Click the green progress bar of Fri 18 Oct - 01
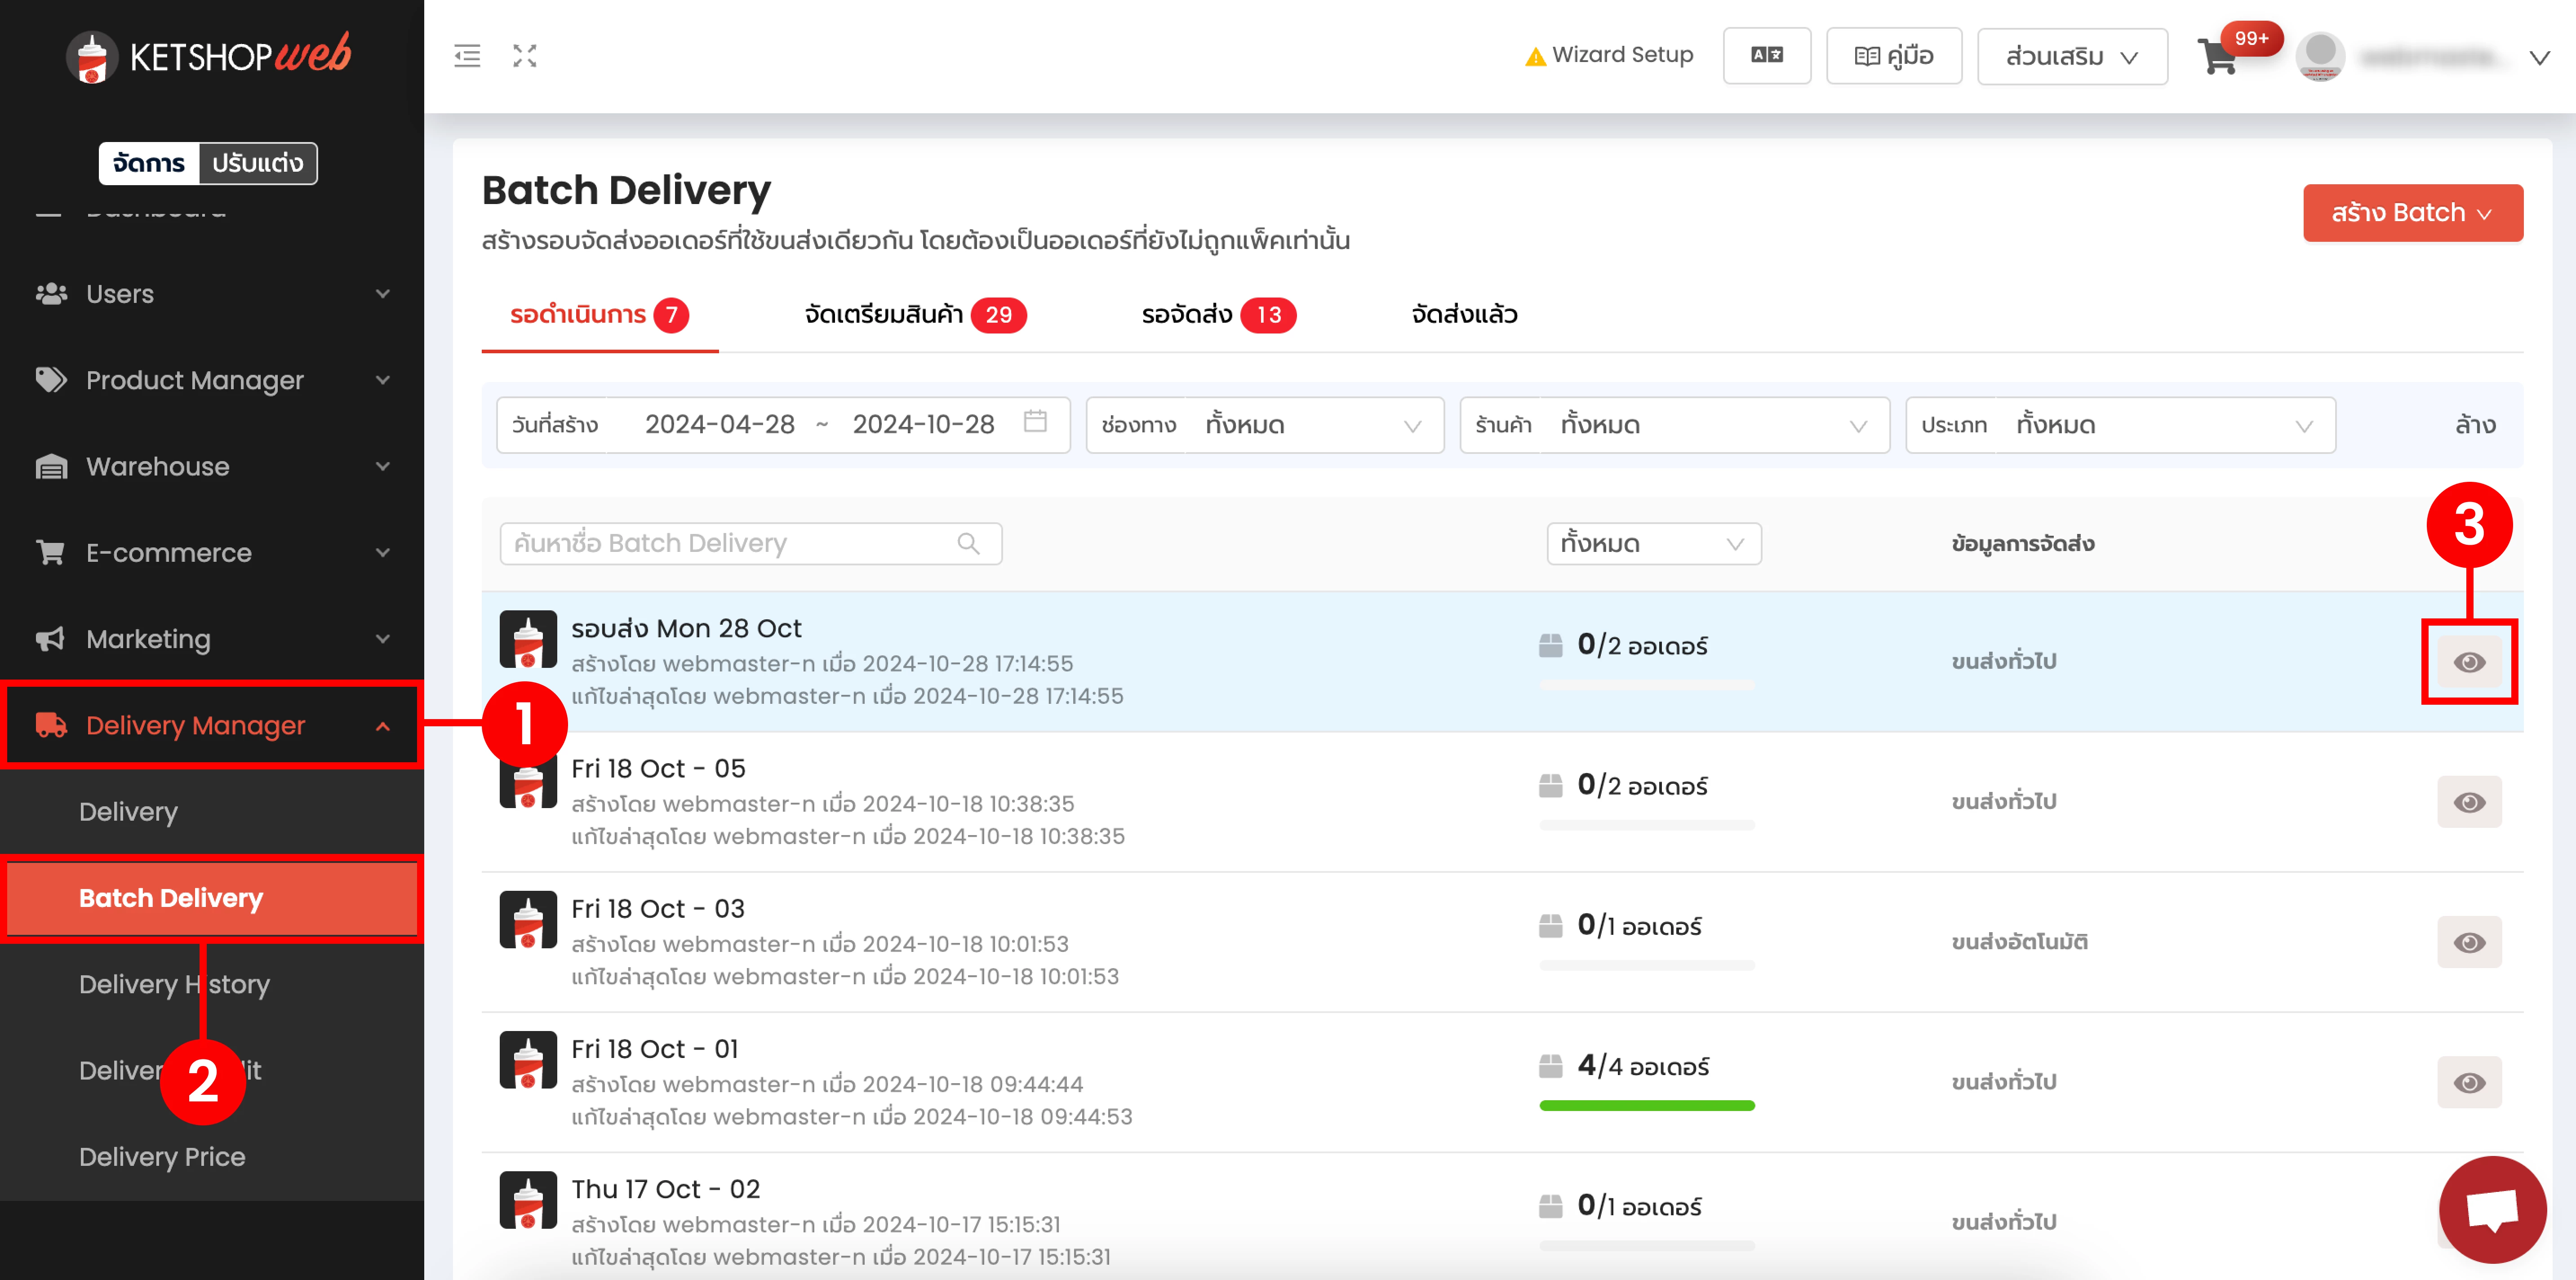This screenshot has height=1280, width=2576. coord(1646,1105)
